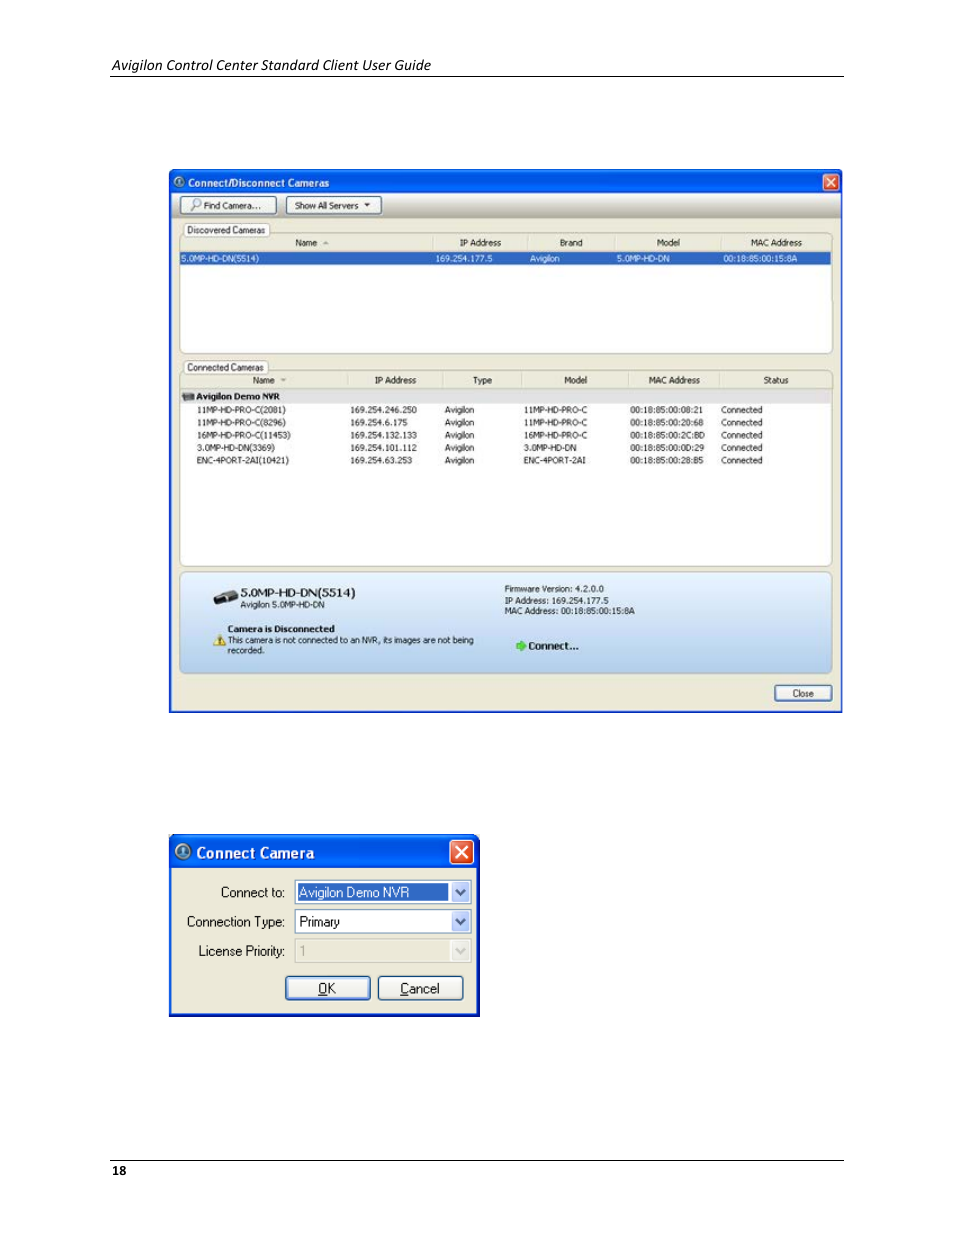Image resolution: width=954 pixels, height=1235 pixels.
Task: Click the Find Camera button
Action: tap(228, 205)
